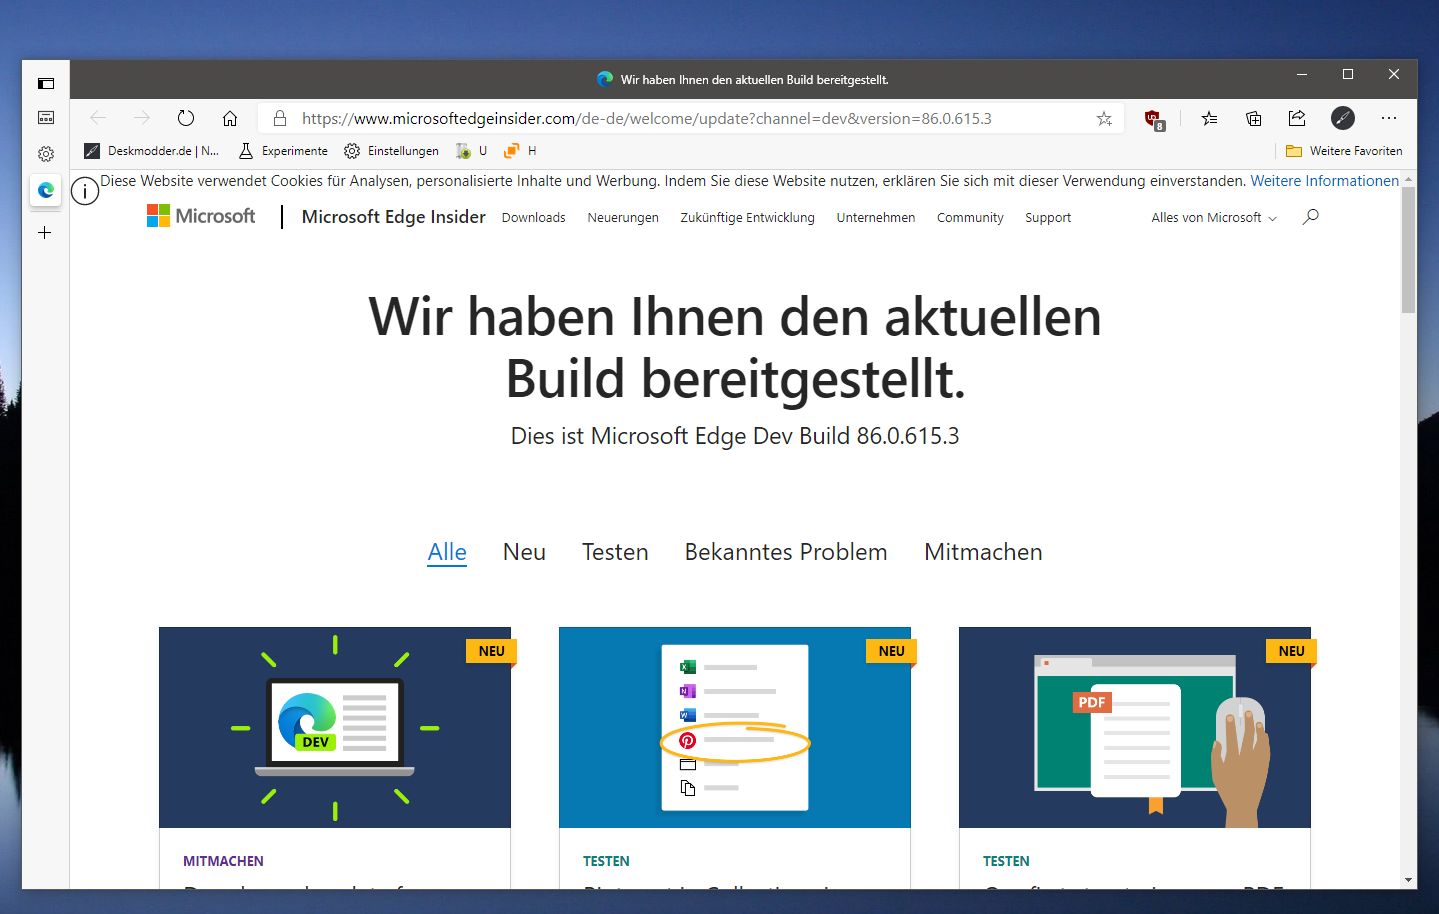This screenshot has width=1439, height=914.
Task: Open the Downloads menu item
Action: (534, 218)
